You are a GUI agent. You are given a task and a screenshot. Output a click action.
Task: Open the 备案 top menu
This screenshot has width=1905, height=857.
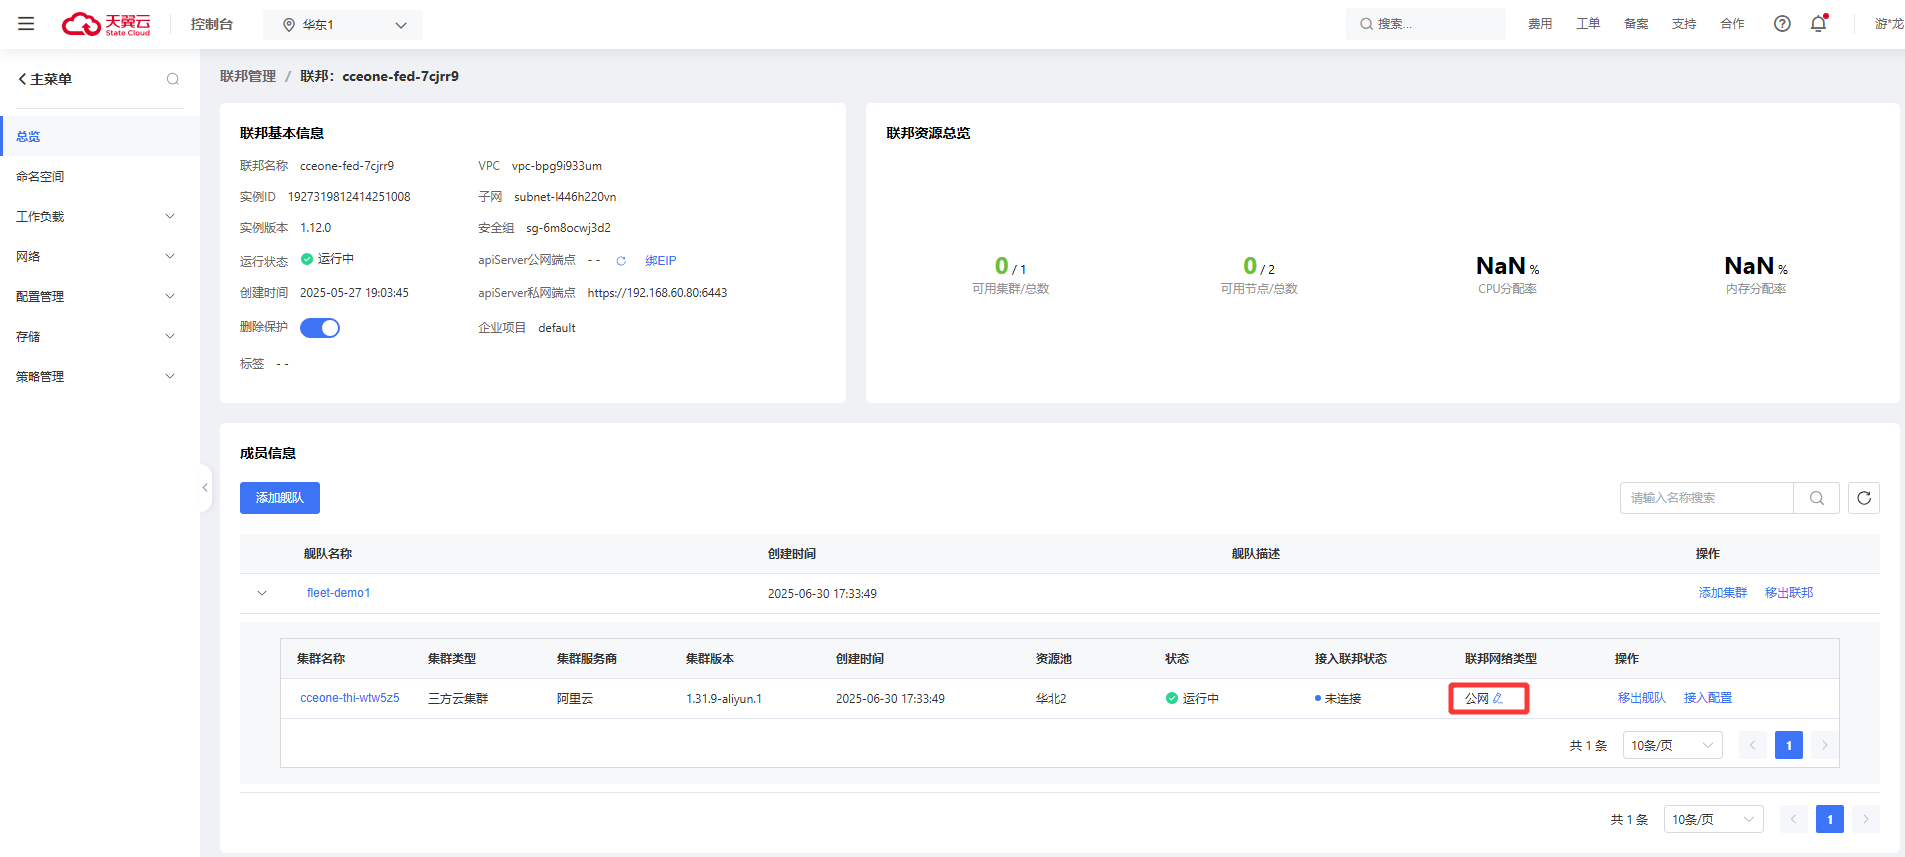point(1636,24)
